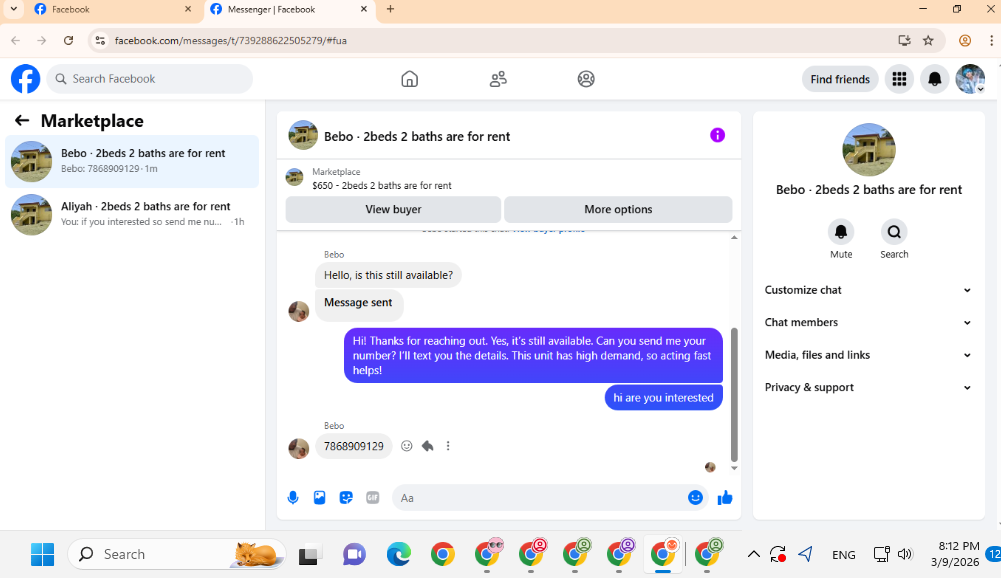Click the conversation header title
Screen dimensions: 1001x578
[x=417, y=137]
